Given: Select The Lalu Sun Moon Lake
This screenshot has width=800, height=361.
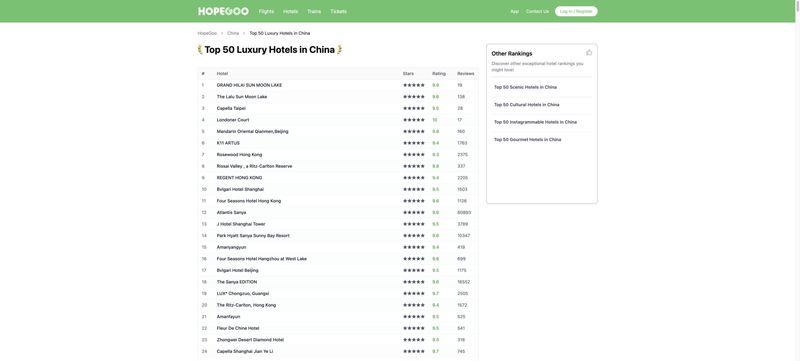Looking at the screenshot, I should click(x=242, y=97).
